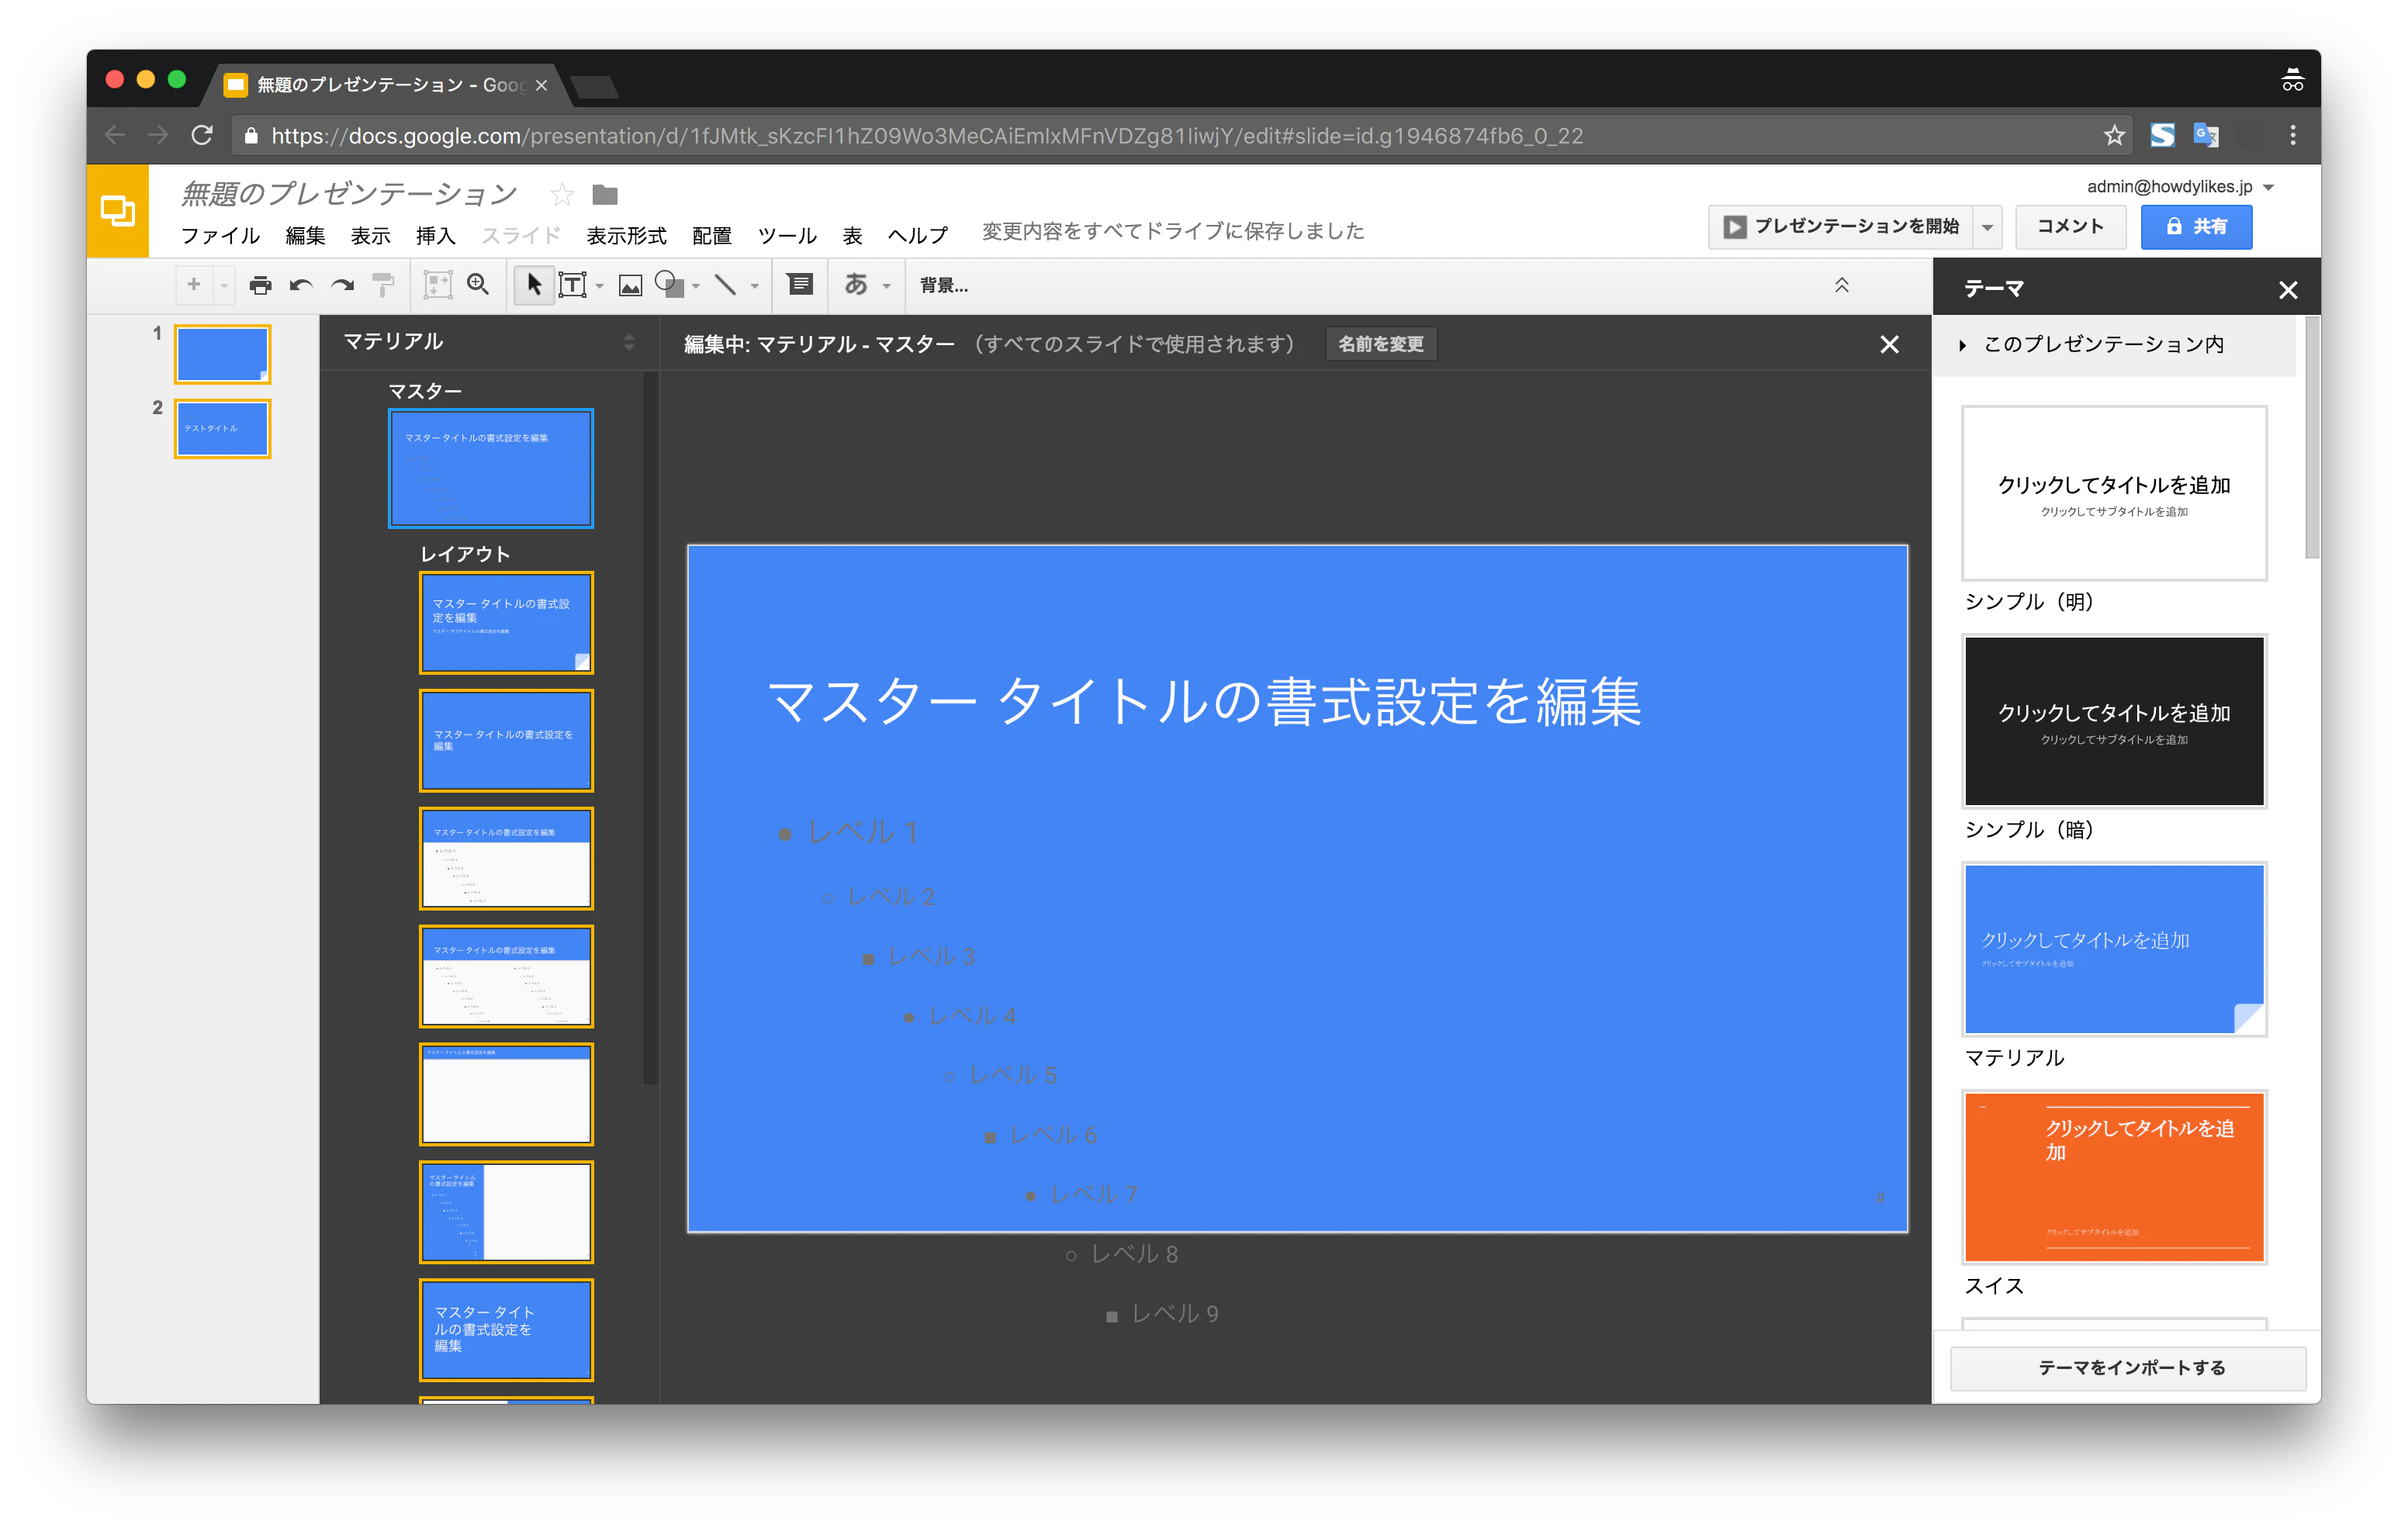Image resolution: width=2408 pixels, height=1528 pixels.
Task: Click the redo arrow icon
Action: pos(342,286)
